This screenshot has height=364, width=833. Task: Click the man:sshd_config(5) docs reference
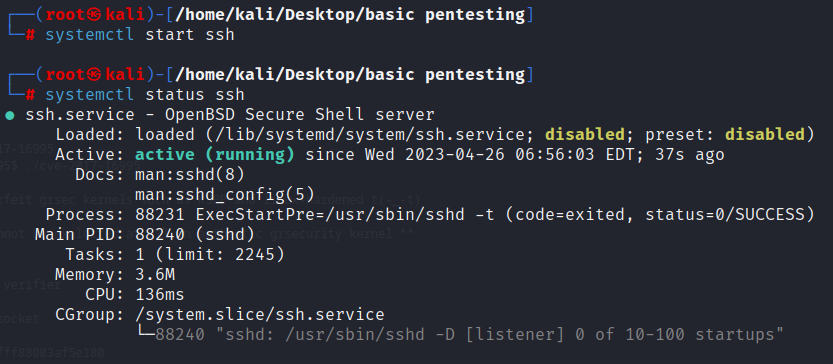[225, 195]
